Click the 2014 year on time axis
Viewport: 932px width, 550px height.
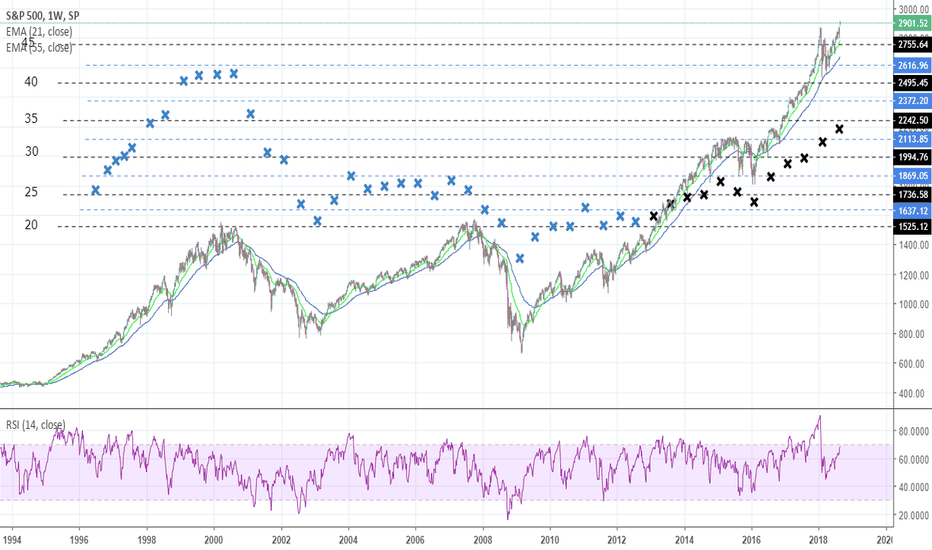(x=684, y=540)
